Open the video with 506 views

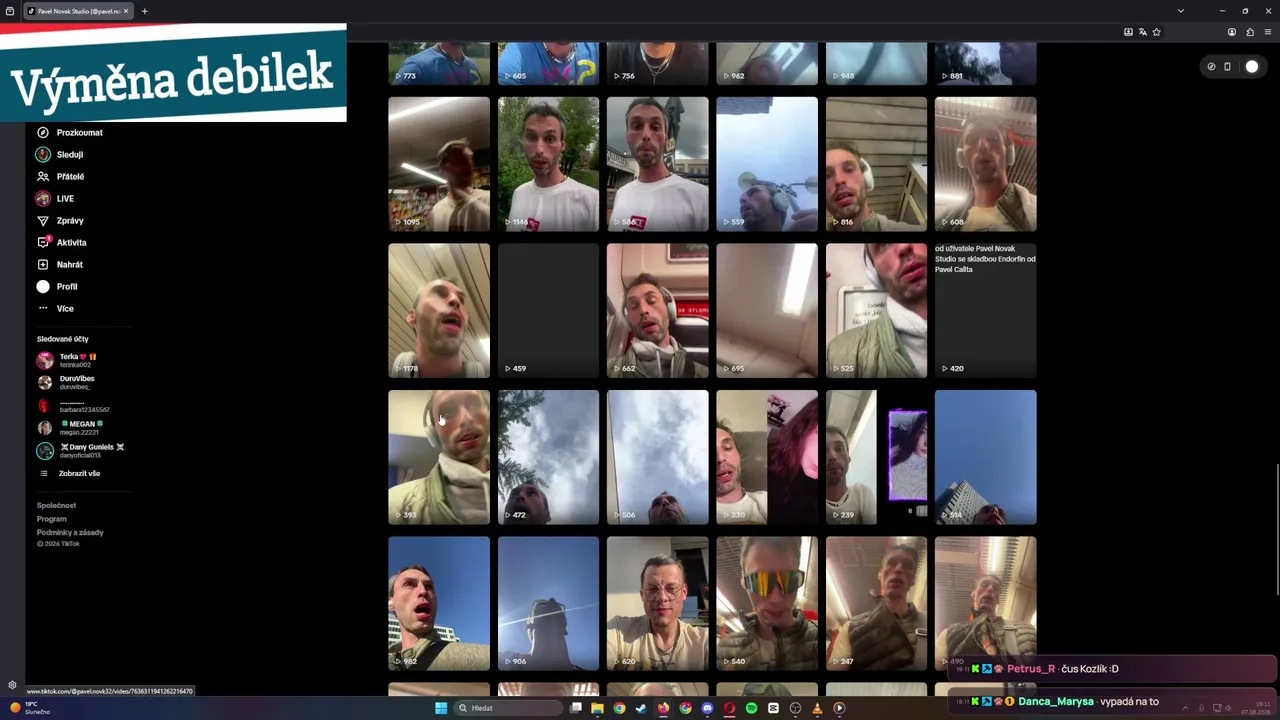[657, 457]
